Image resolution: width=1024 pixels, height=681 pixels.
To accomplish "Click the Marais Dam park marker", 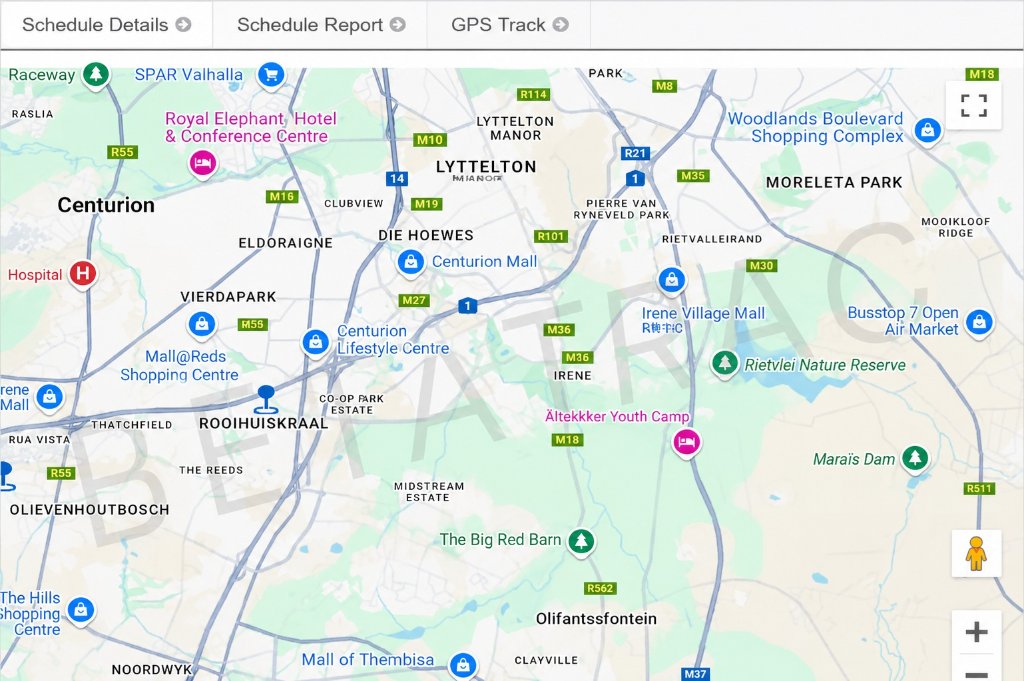I will 915,458.
